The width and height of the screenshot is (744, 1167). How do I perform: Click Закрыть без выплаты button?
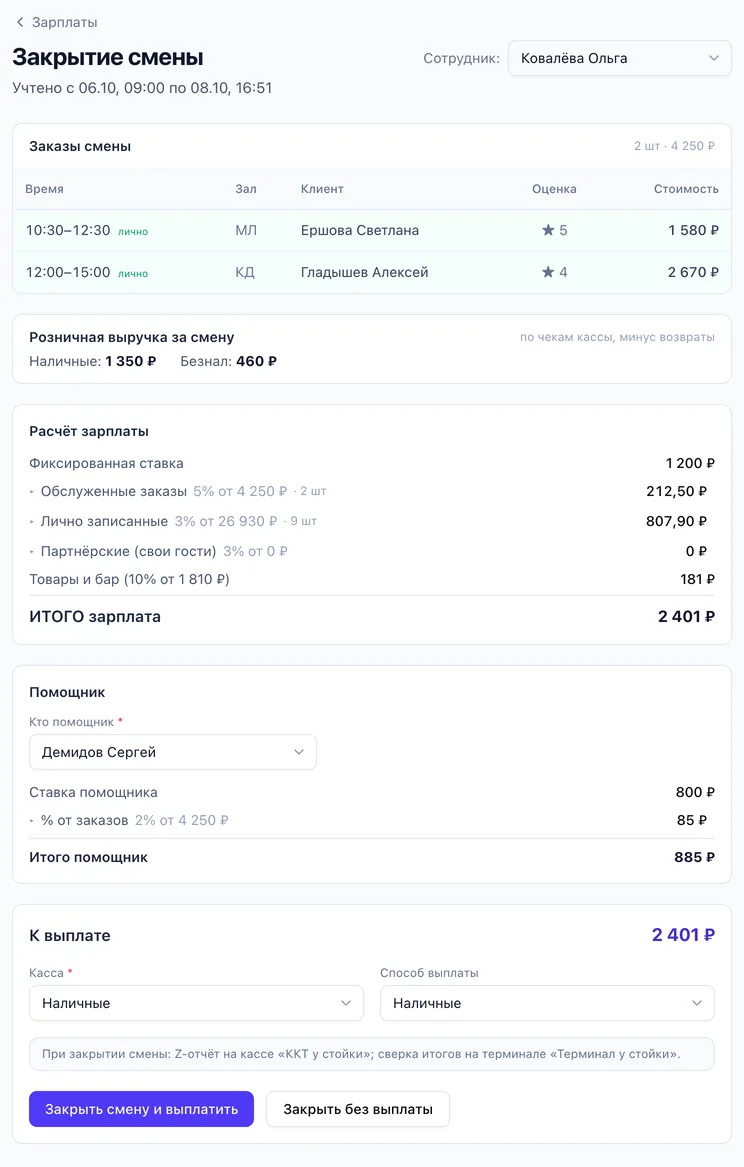click(x=358, y=1109)
